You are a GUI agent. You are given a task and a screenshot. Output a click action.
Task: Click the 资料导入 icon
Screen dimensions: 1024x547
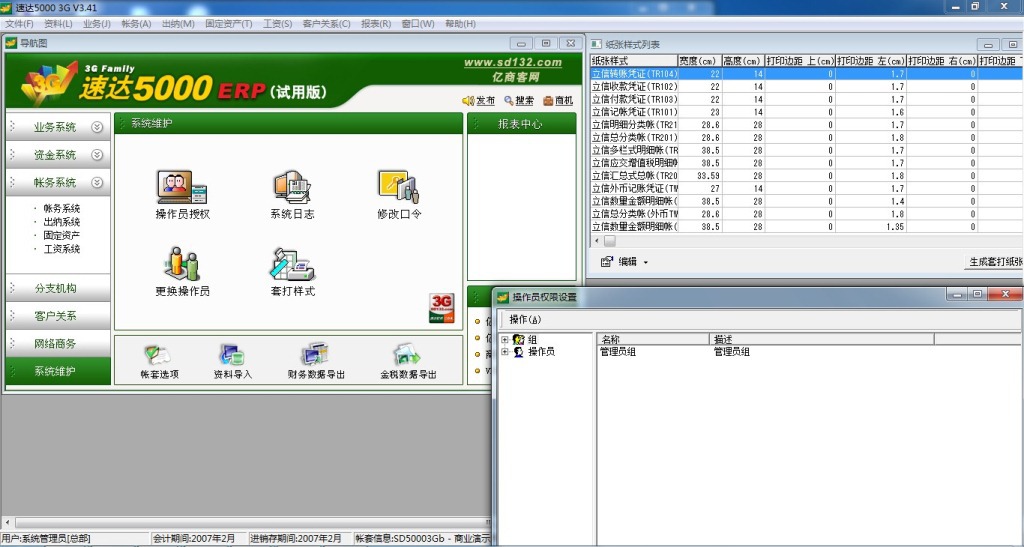pos(232,354)
